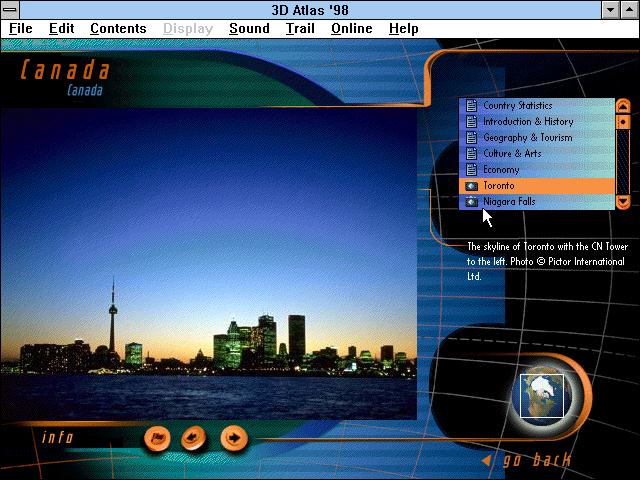Open the window control menu box
This screenshot has height=480, width=640.
point(10,9)
